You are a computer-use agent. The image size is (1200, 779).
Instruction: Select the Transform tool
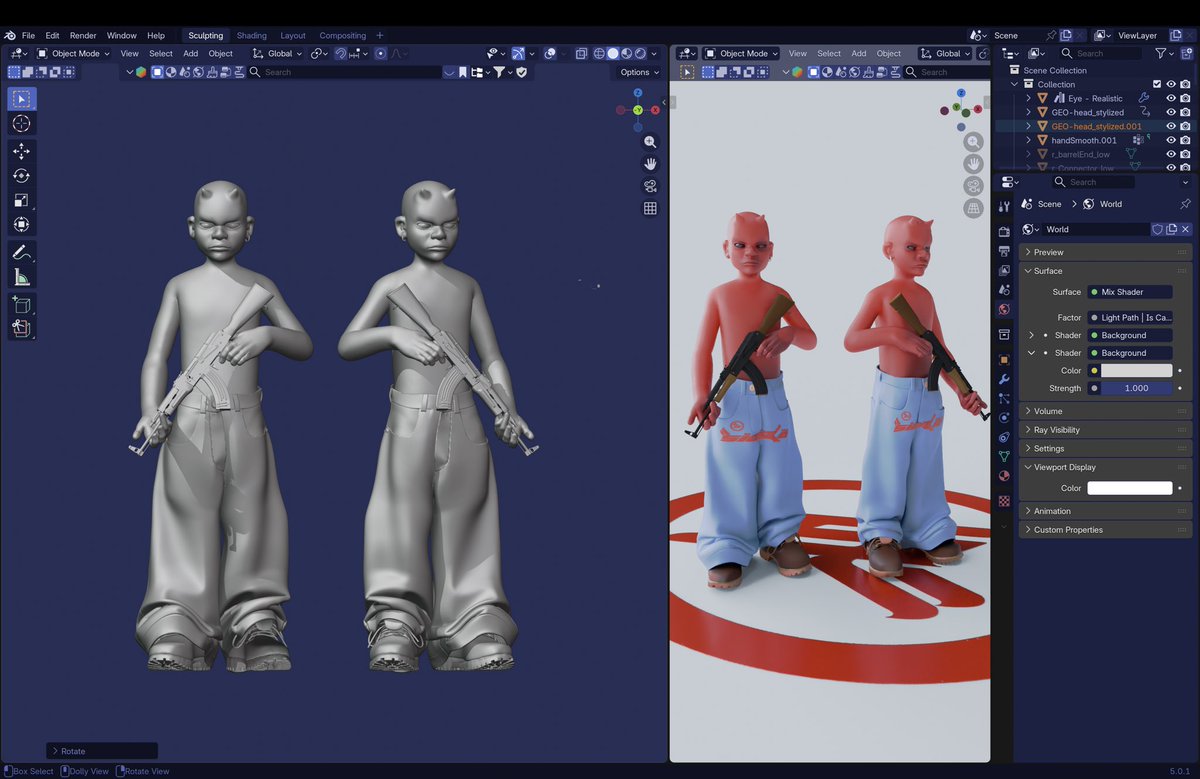tap(21, 225)
